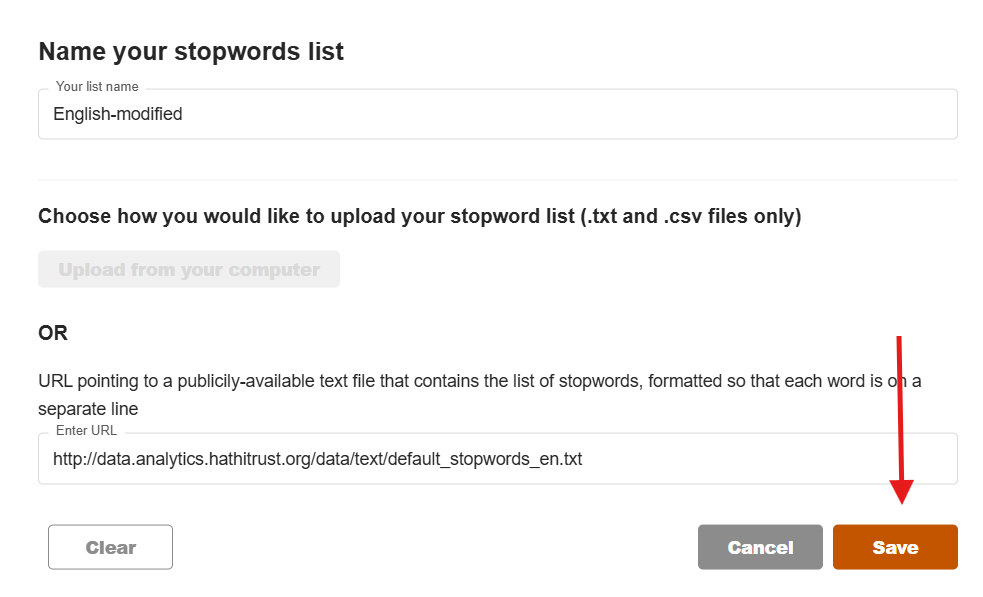Click the 'English-modified' text in name field
The width and height of the screenshot is (983, 597).
point(118,114)
